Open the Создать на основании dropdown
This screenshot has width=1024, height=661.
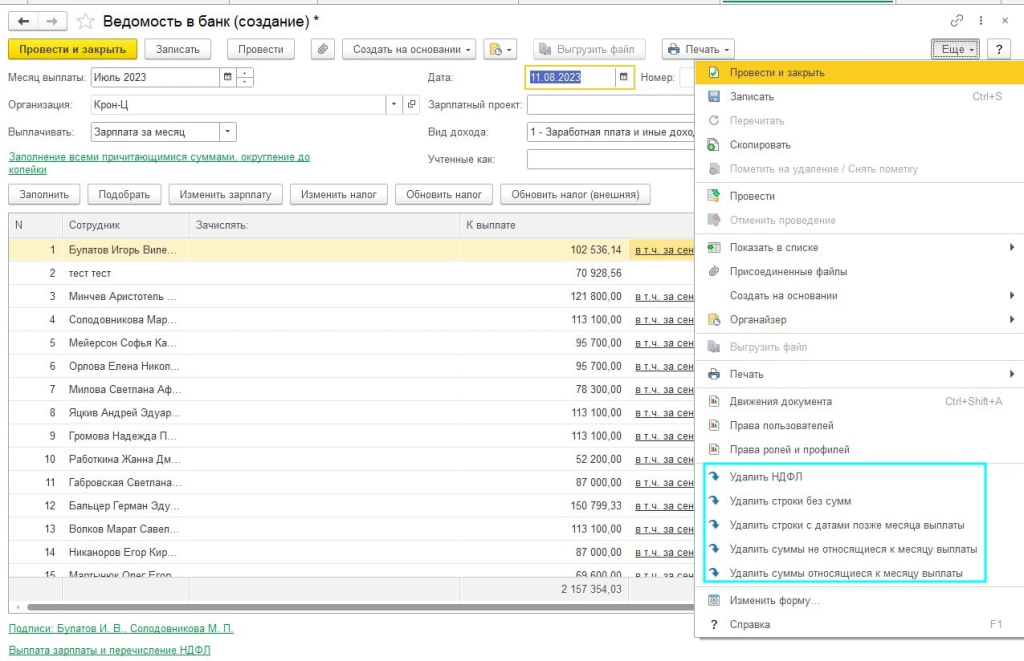408,49
